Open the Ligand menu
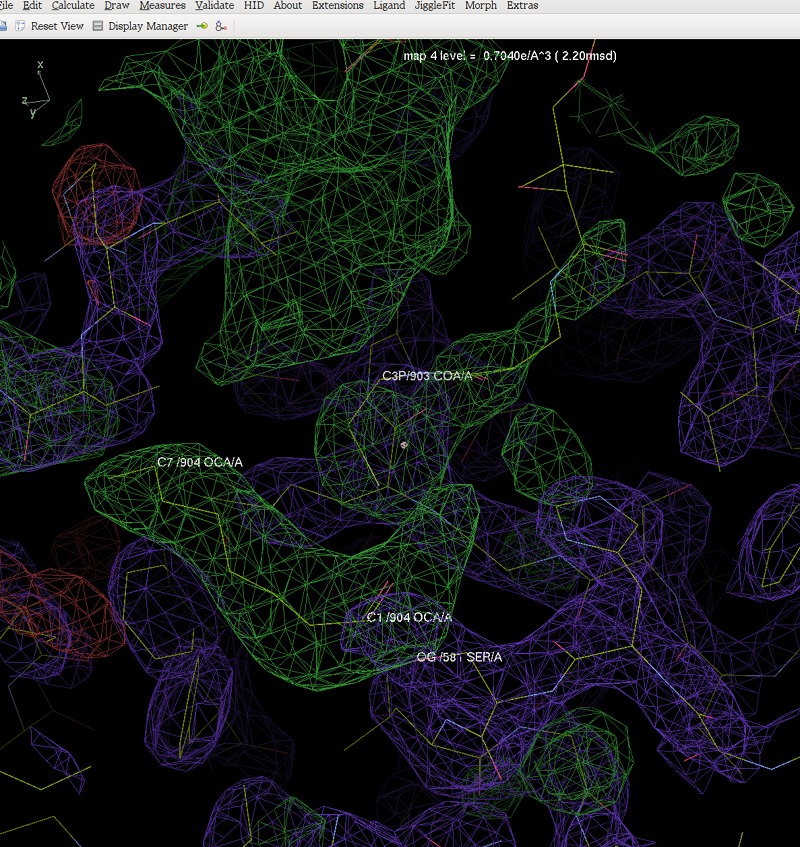The width and height of the screenshot is (800, 847). pyautogui.click(x=389, y=6)
